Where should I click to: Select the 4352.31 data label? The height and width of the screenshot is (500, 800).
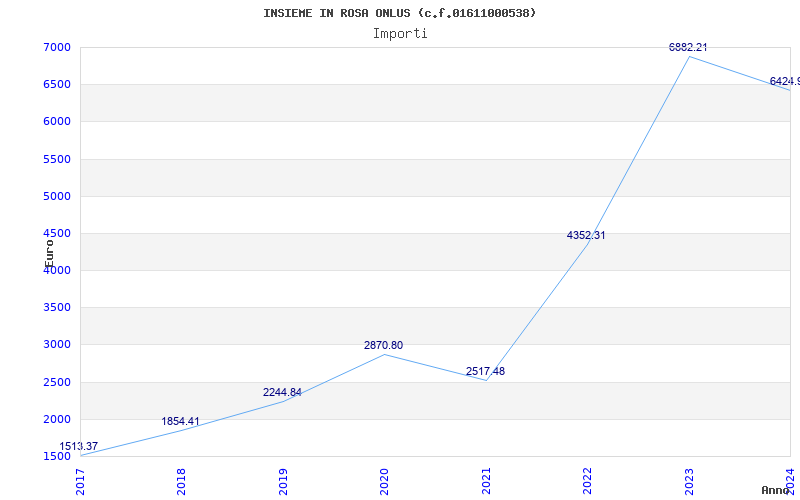click(x=586, y=235)
